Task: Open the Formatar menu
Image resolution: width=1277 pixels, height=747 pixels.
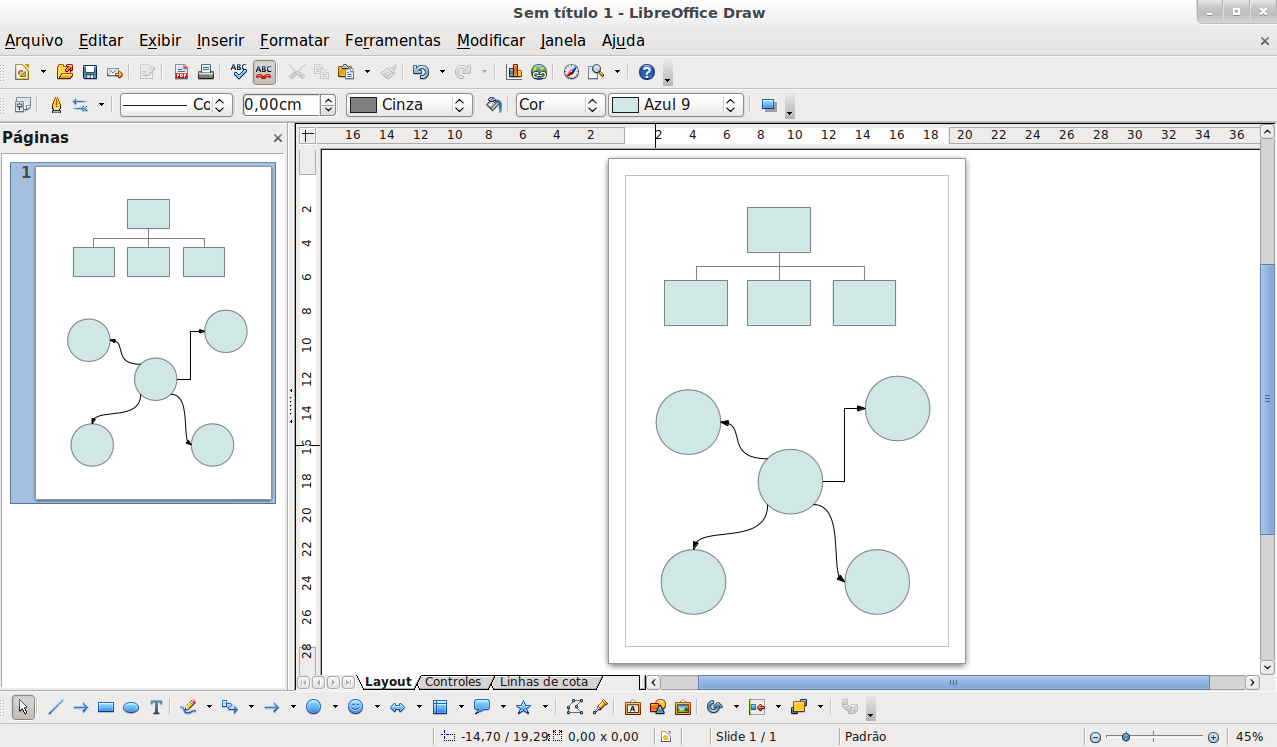Action: (x=294, y=41)
